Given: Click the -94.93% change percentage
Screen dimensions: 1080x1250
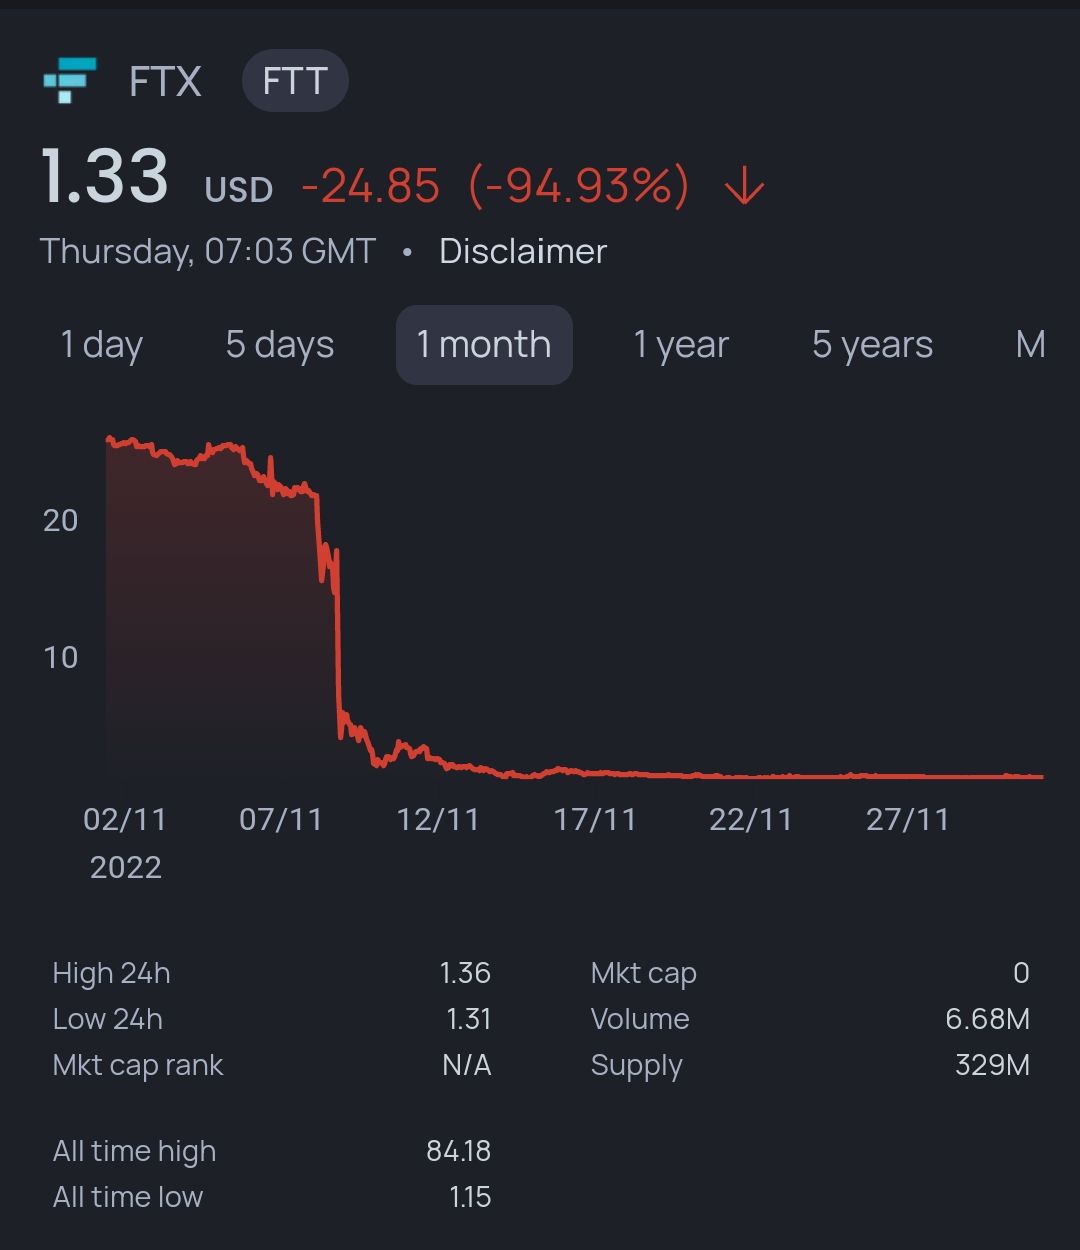Looking at the screenshot, I should (579, 186).
